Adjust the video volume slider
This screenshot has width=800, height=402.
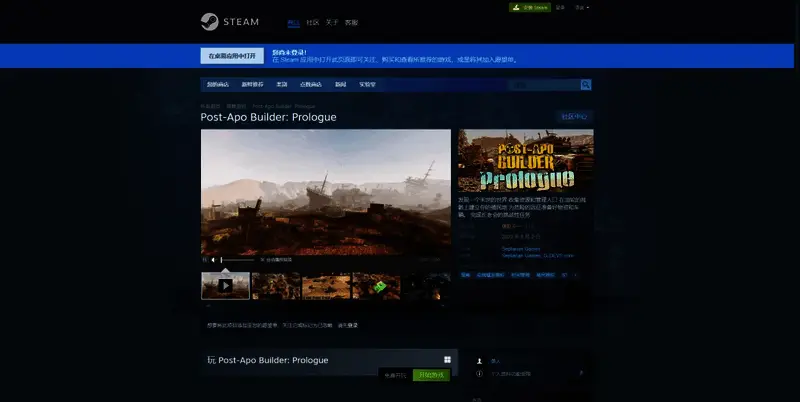point(236,260)
